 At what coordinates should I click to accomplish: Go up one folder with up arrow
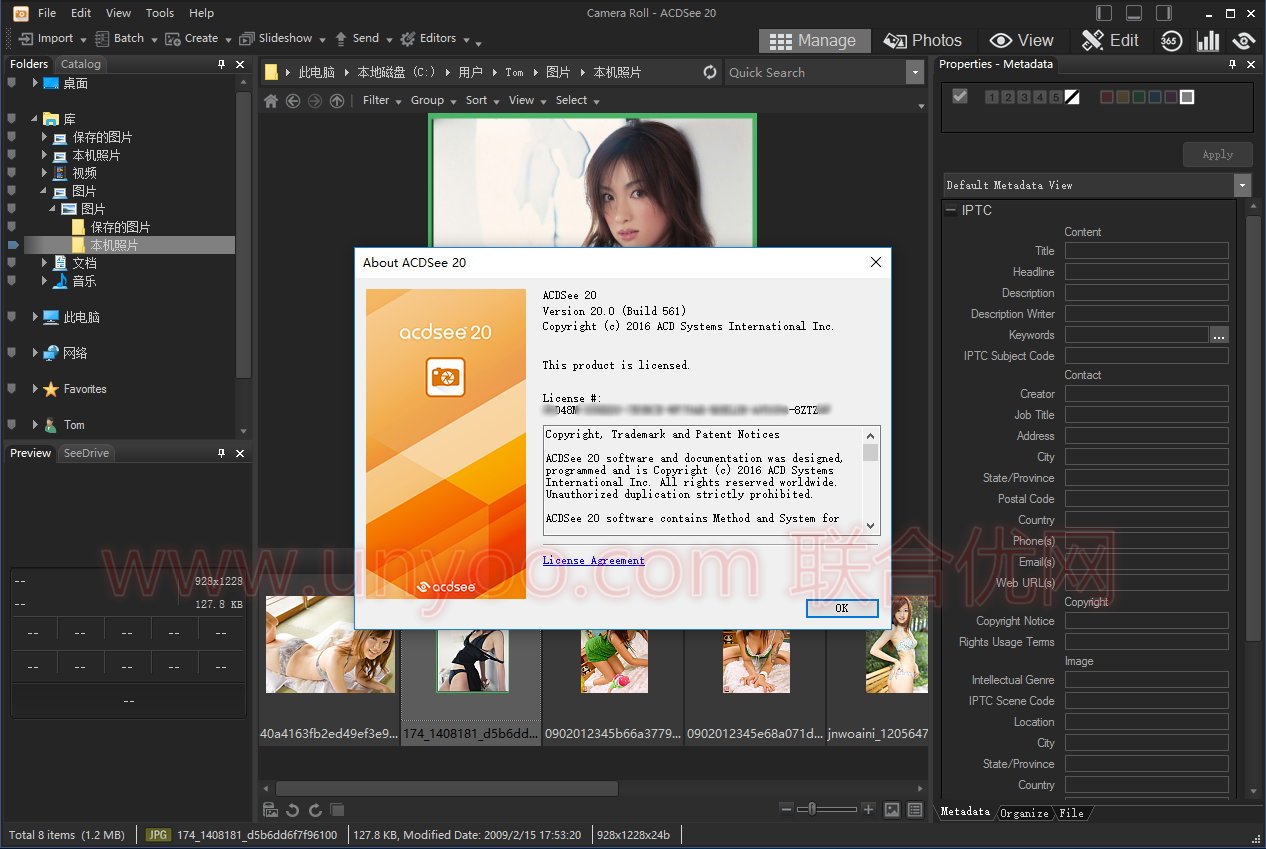(x=337, y=100)
